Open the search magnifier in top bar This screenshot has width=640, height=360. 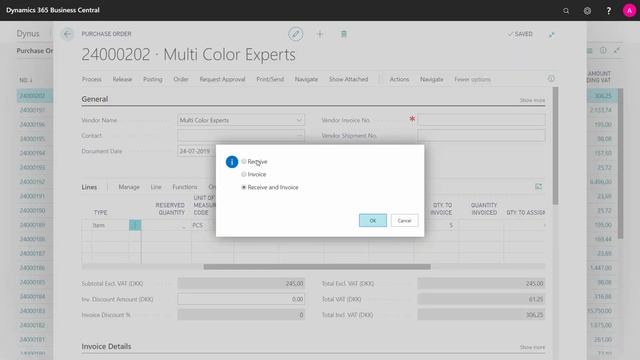(x=566, y=11)
